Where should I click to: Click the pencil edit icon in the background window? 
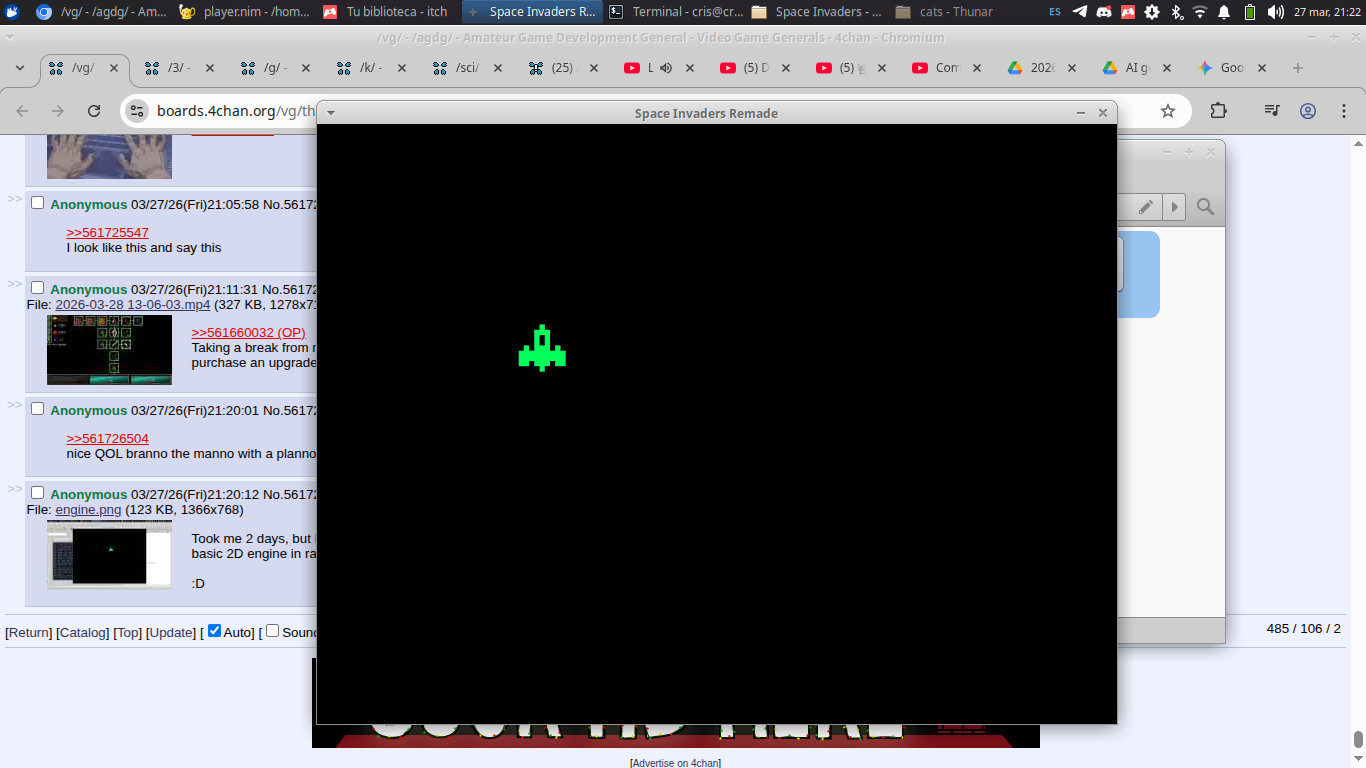coord(1146,207)
